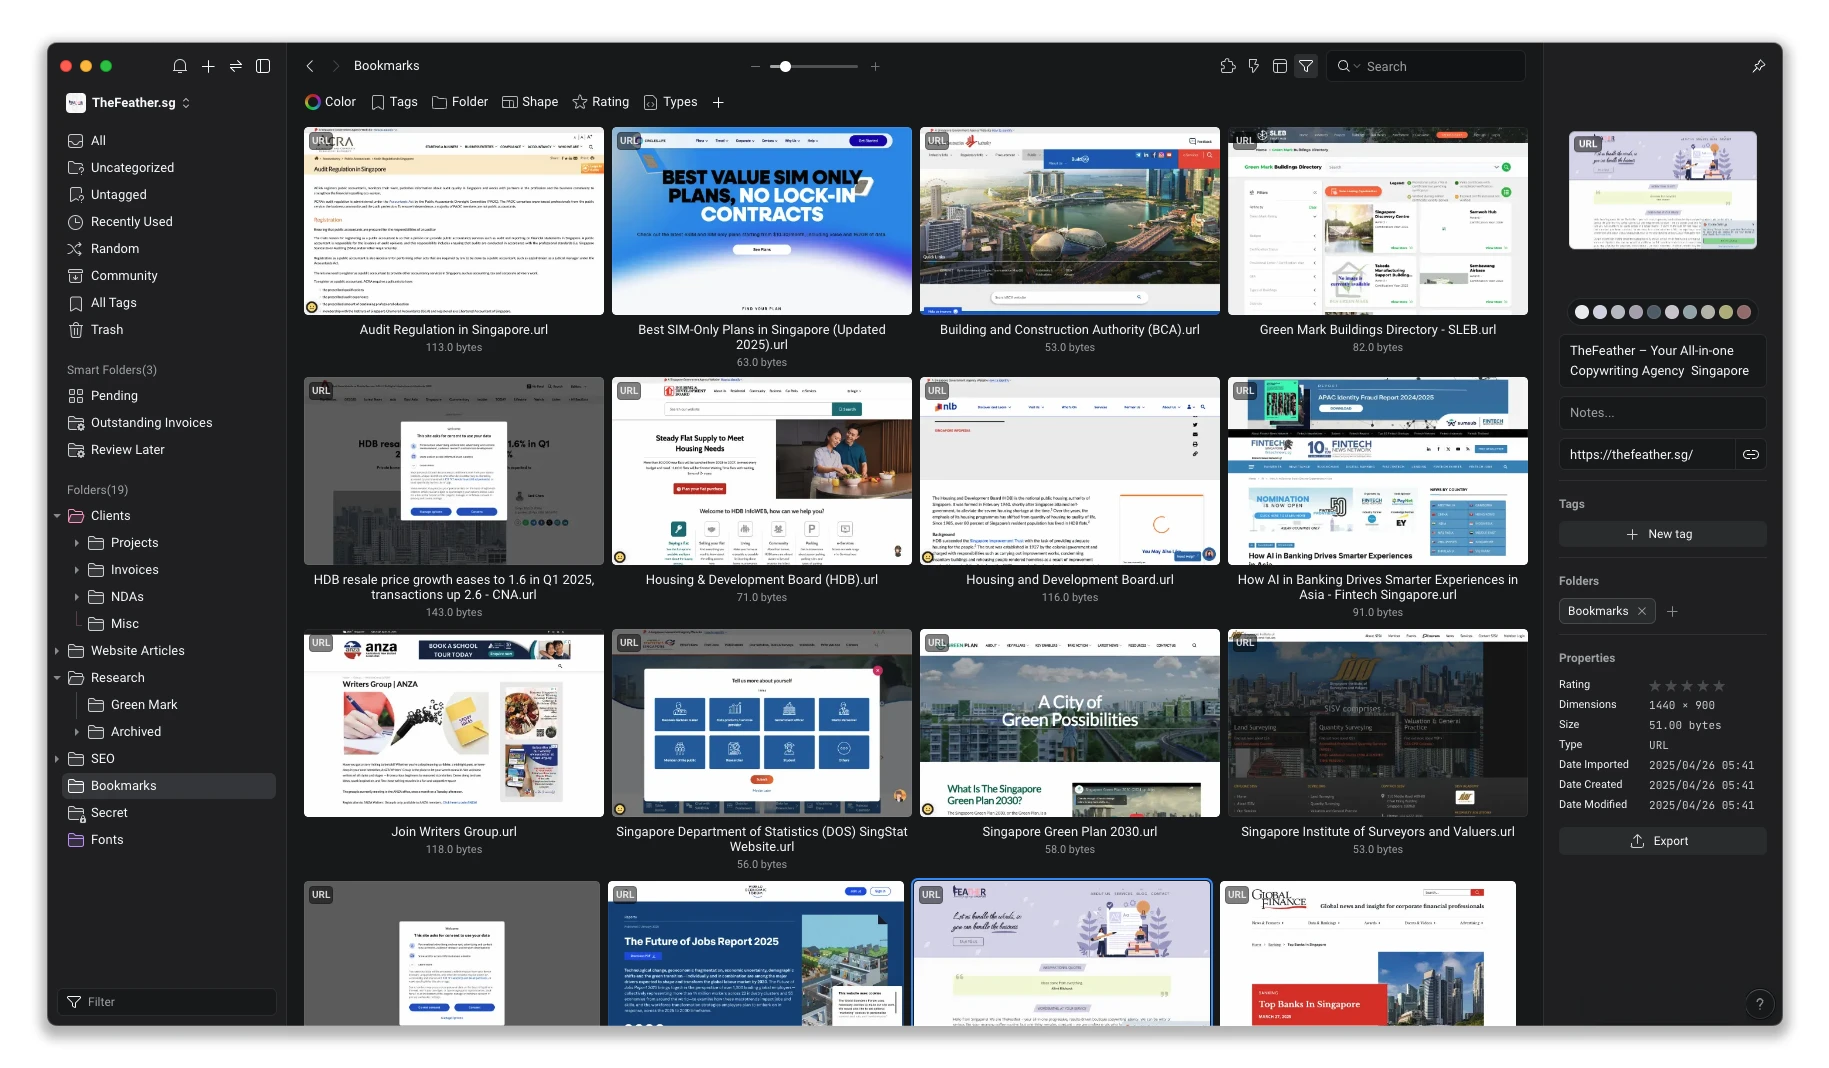
Task: Remove the Bookmarks folder chip
Action: point(1642,611)
